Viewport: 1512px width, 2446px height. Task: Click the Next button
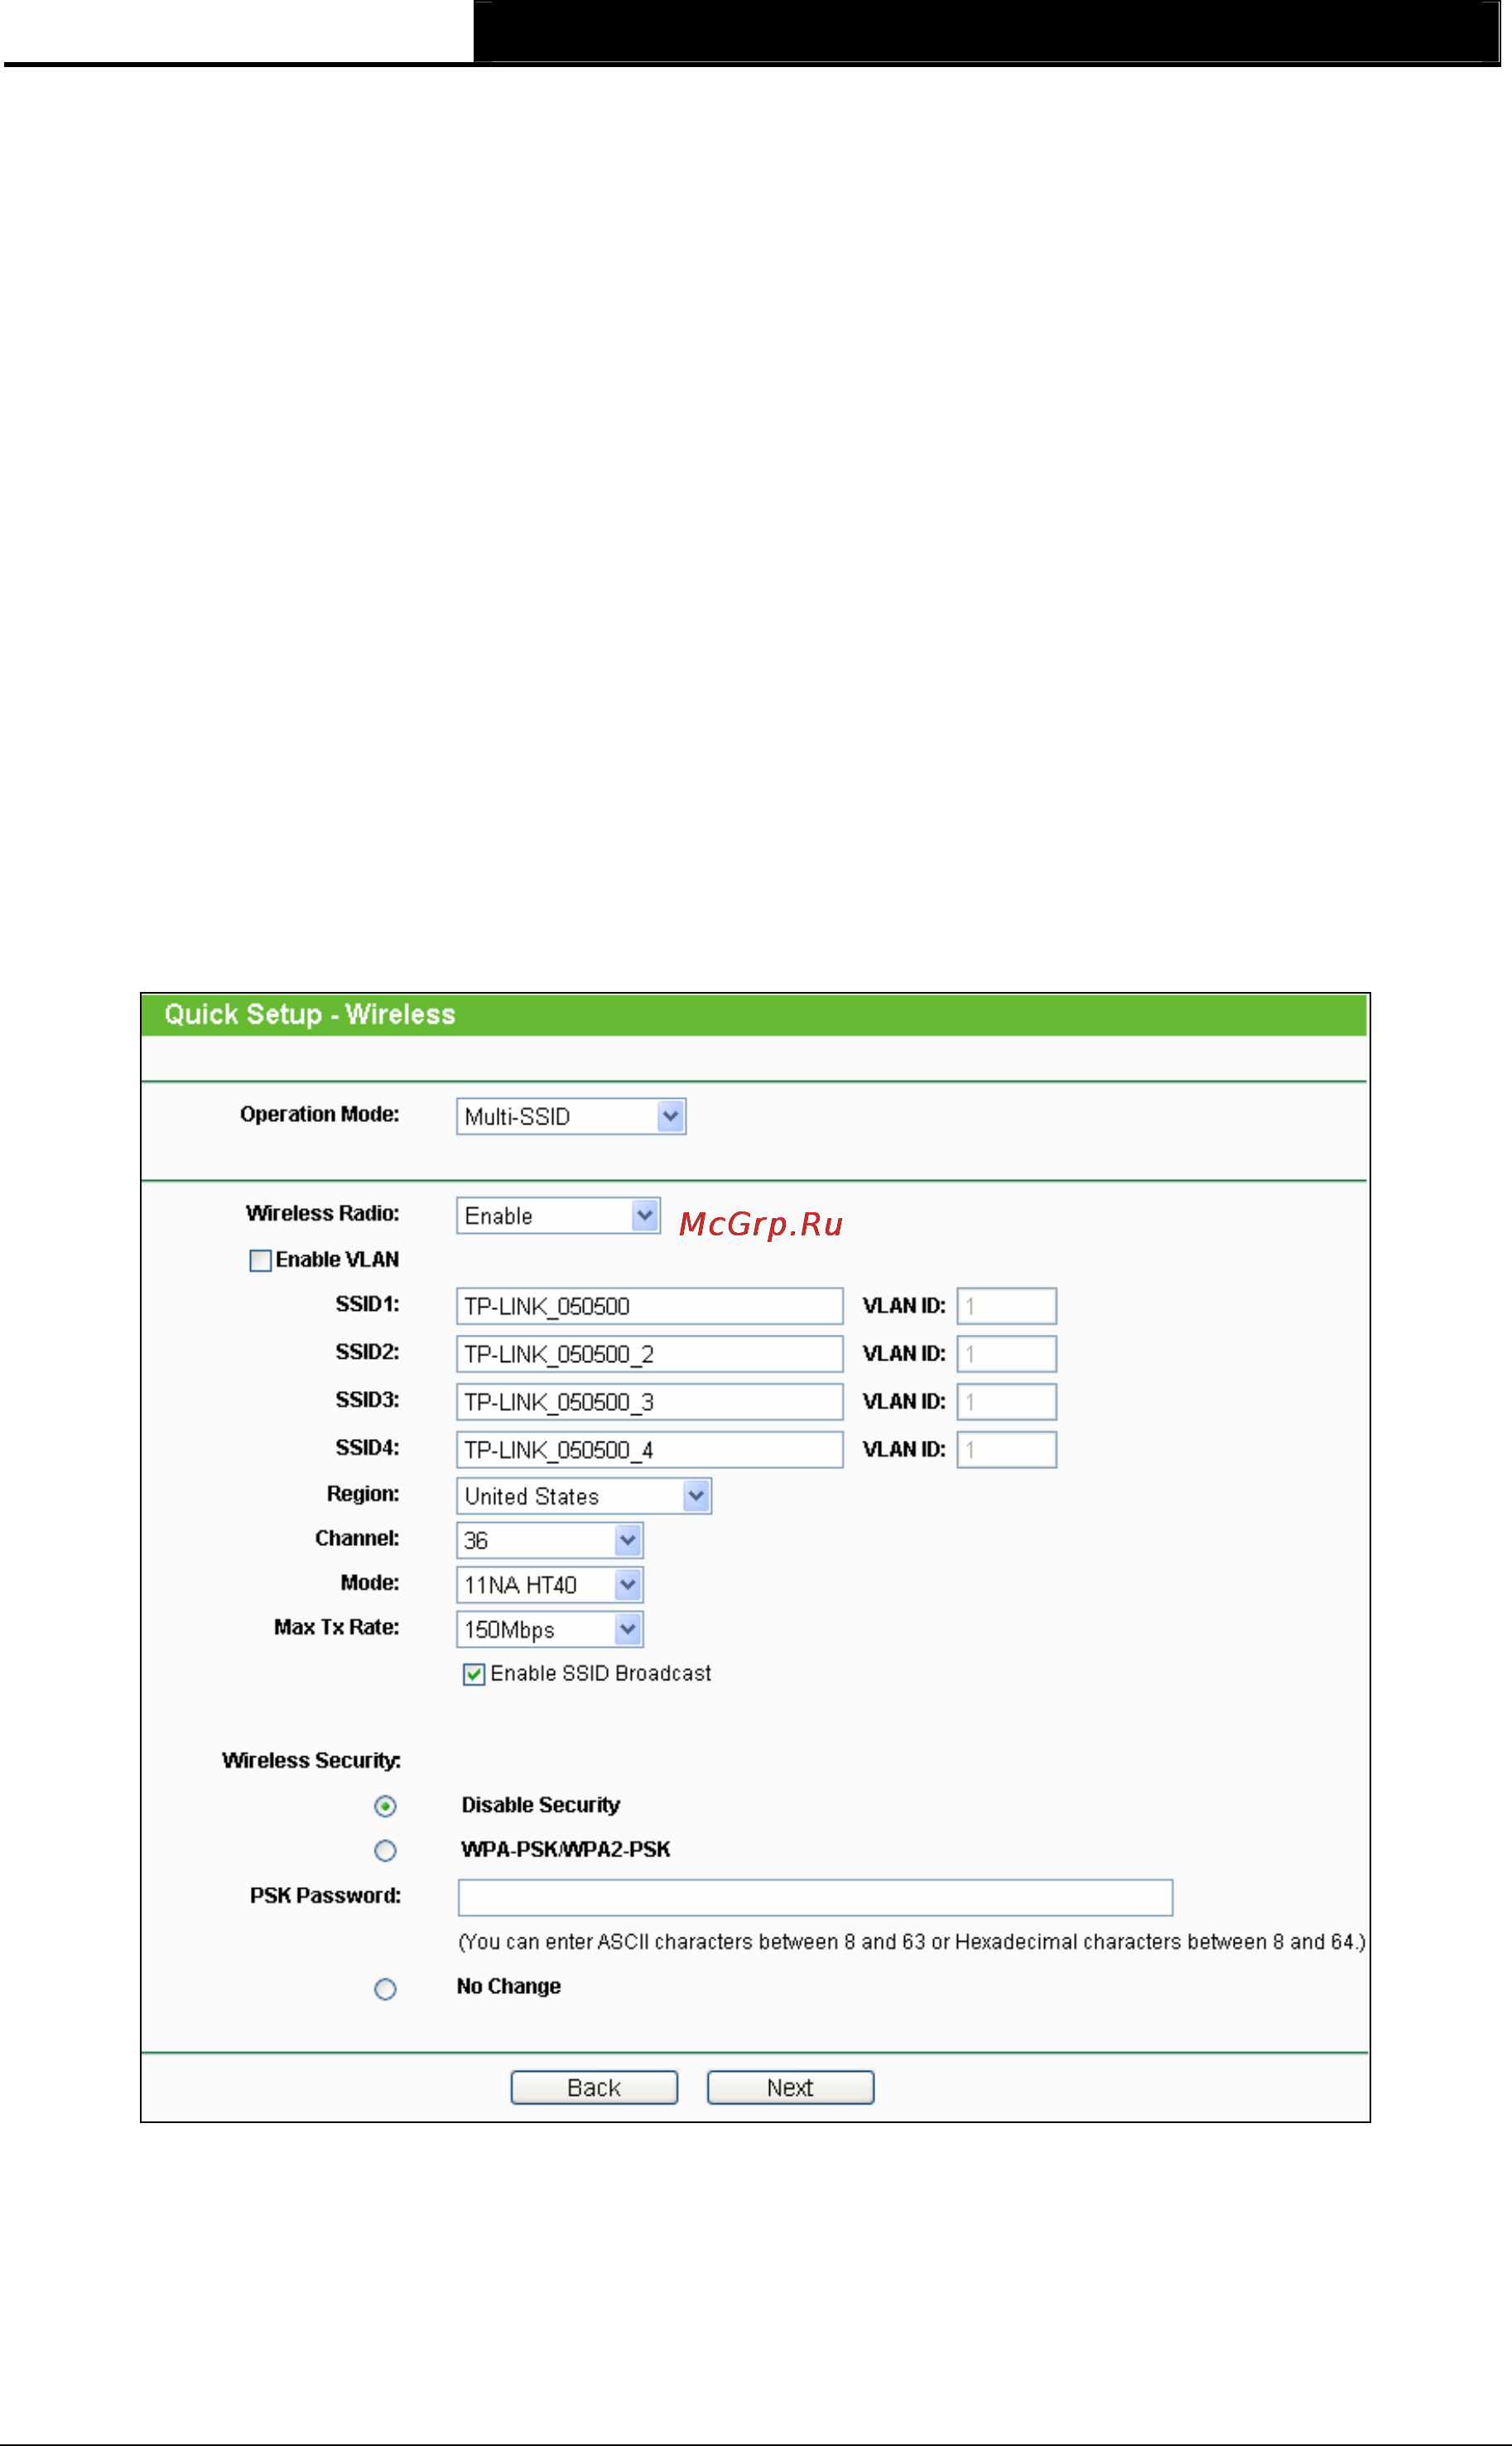tap(790, 2087)
